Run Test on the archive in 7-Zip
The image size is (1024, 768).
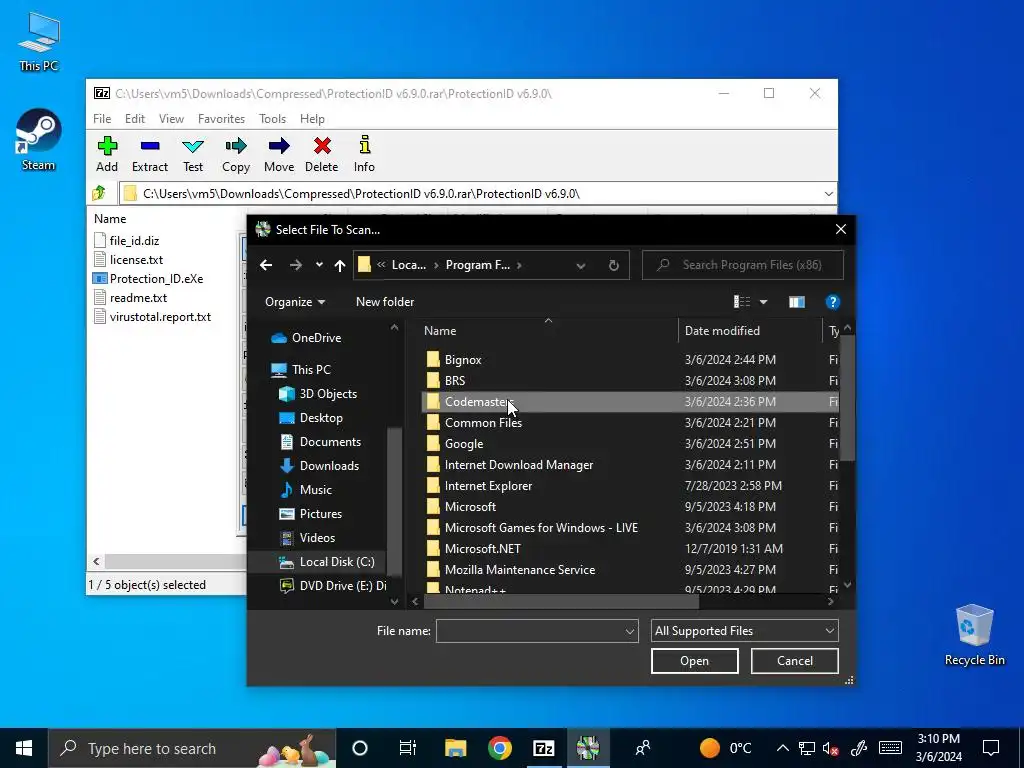click(x=193, y=154)
